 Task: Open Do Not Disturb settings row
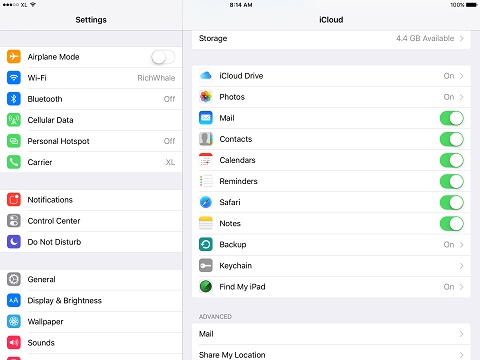(x=91, y=242)
